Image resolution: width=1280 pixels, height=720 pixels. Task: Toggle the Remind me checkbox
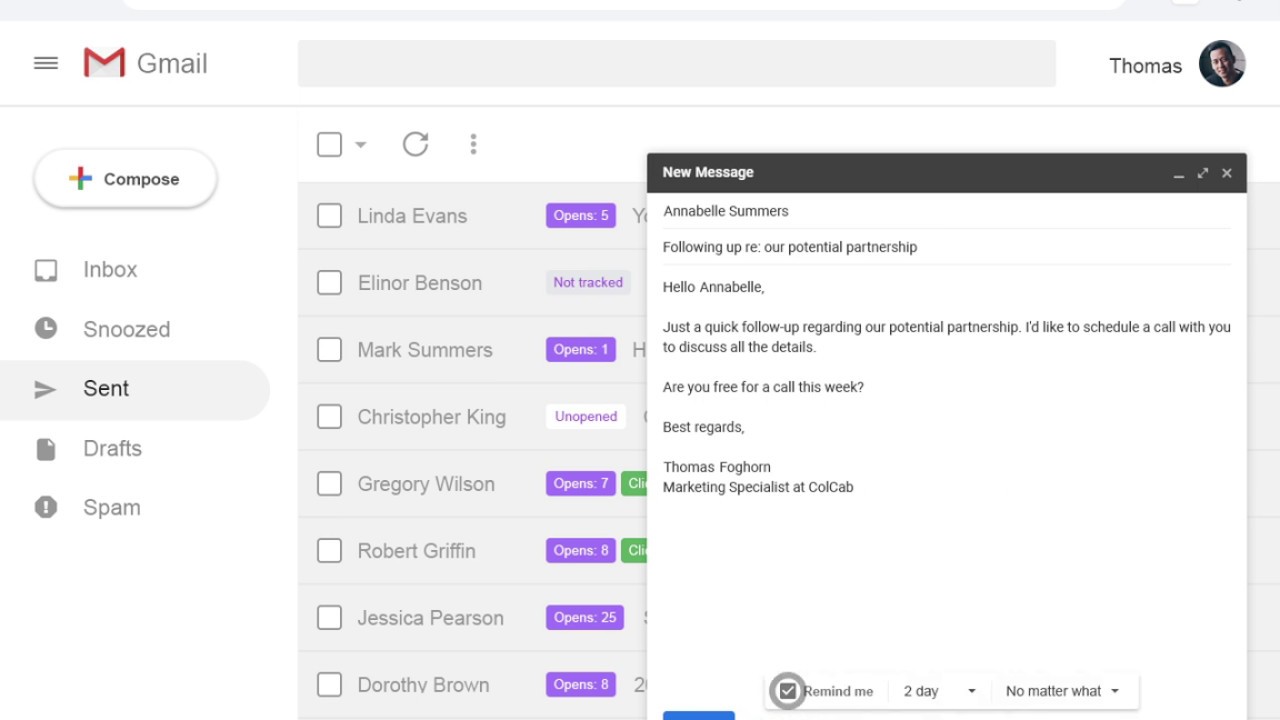[x=788, y=691]
